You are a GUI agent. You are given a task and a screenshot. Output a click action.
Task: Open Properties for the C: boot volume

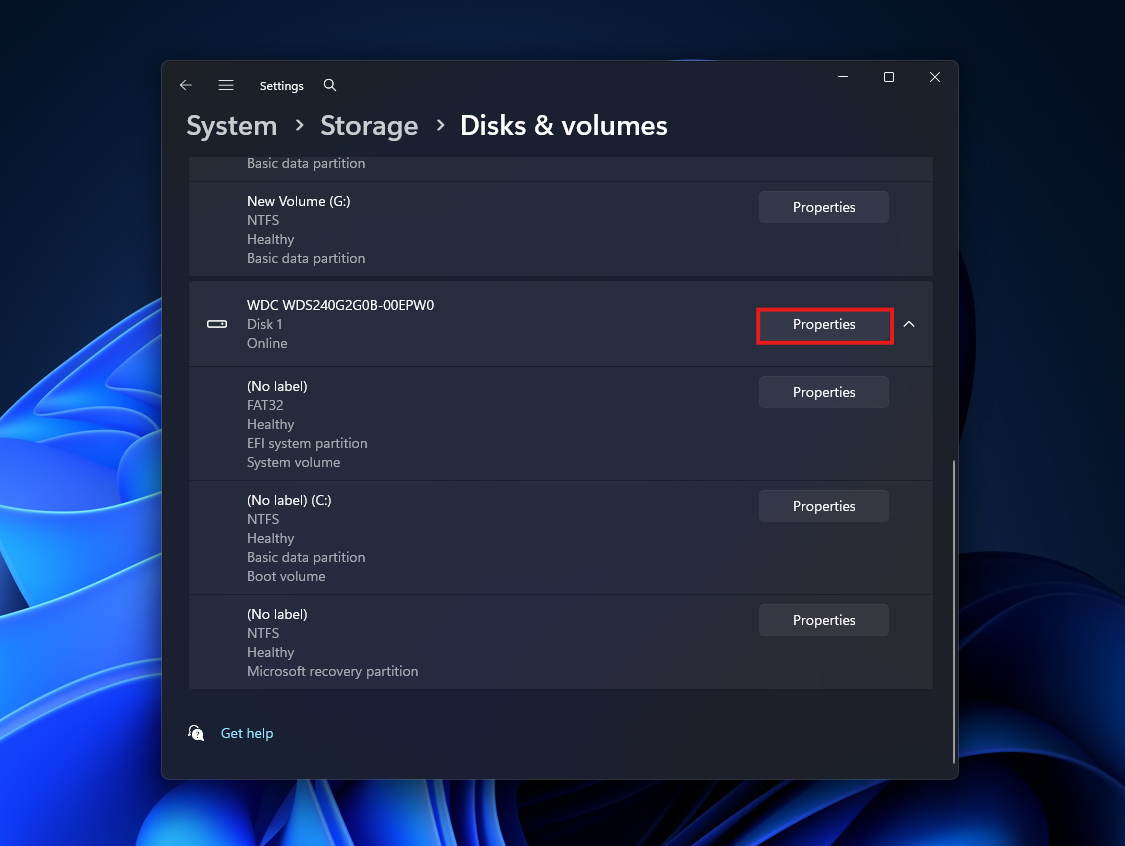tap(823, 505)
